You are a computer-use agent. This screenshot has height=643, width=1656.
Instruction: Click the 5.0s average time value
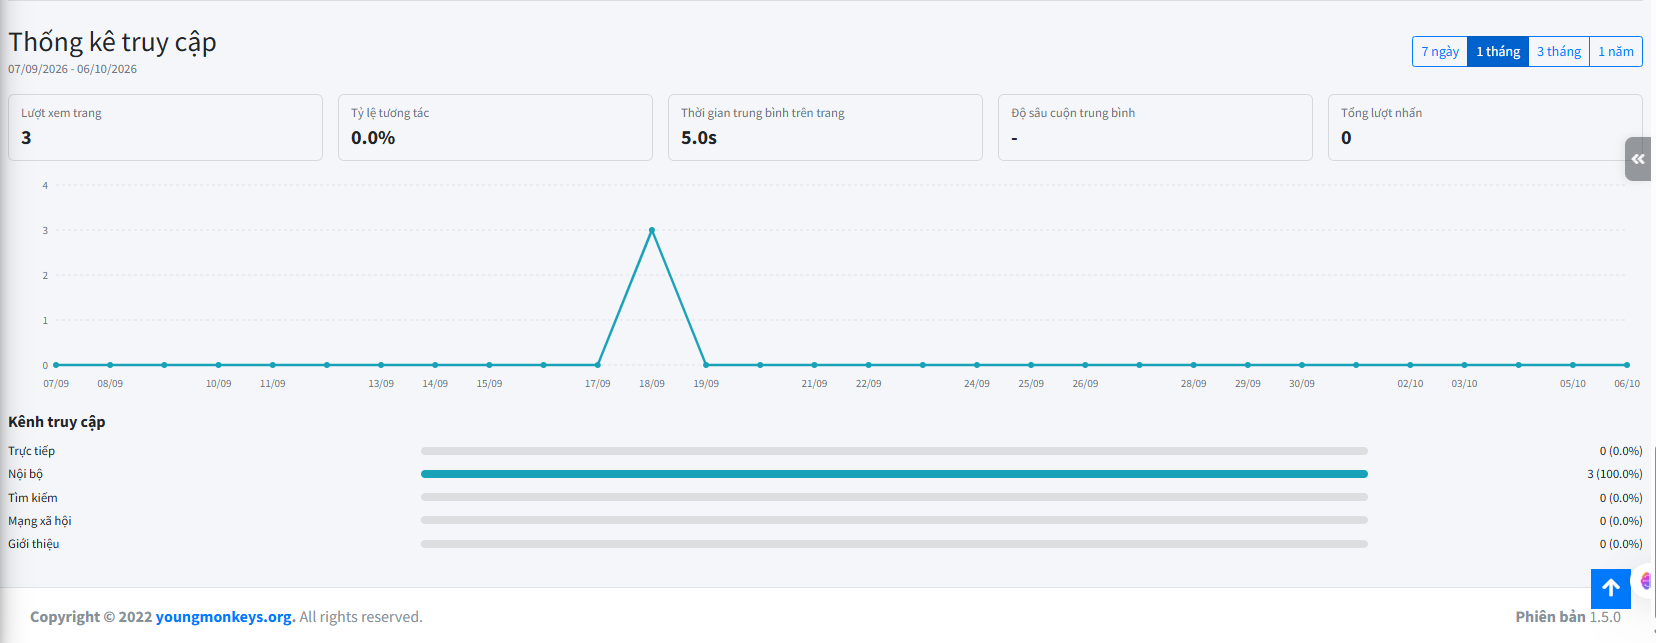click(x=699, y=138)
